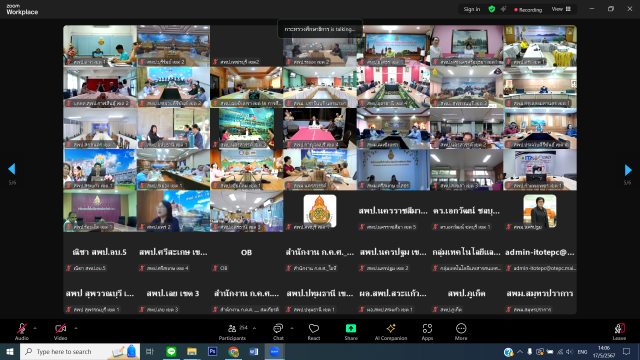Expand the Participants options arrow
This screenshot has height=360, width=640.
tap(254, 328)
